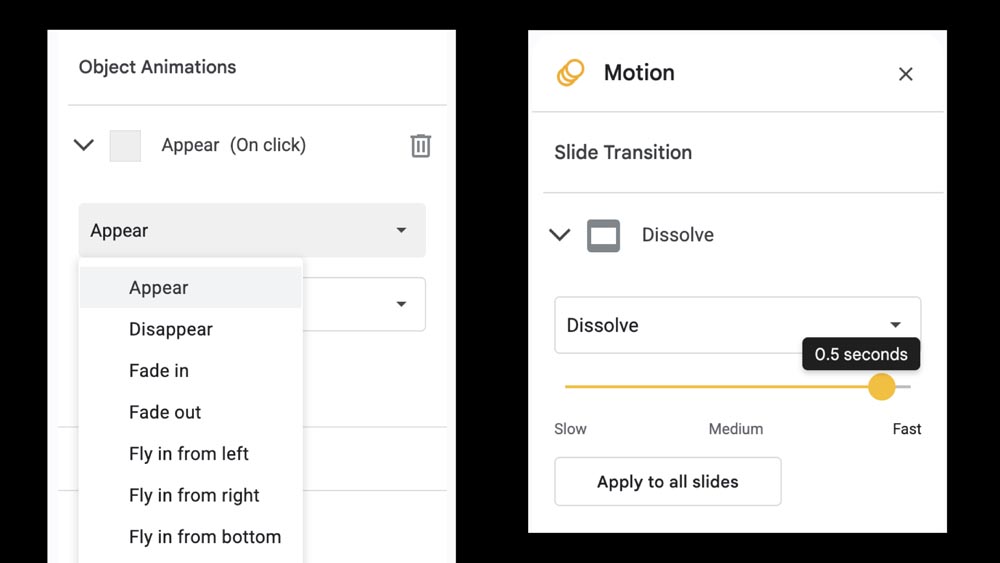Delete the Appear animation with trash icon

tap(421, 146)
